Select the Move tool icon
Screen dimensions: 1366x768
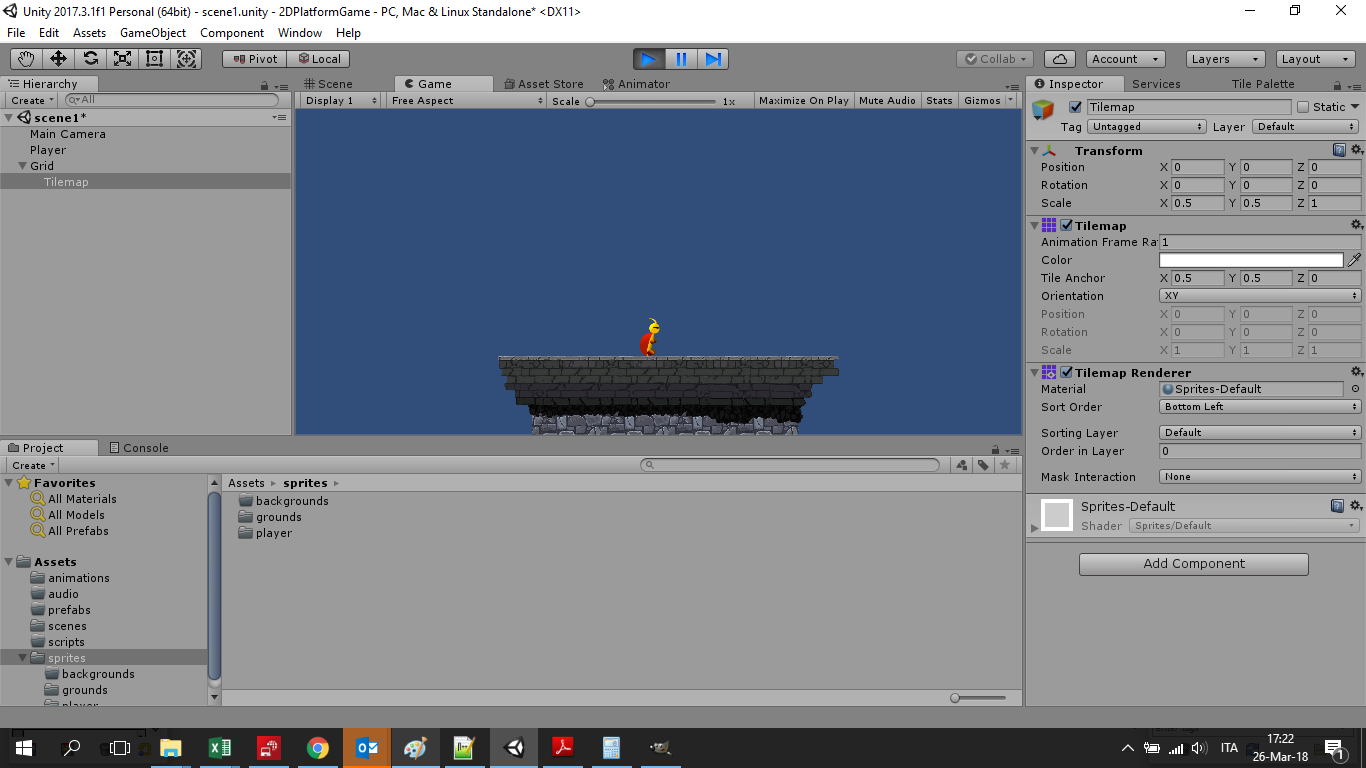58,59
